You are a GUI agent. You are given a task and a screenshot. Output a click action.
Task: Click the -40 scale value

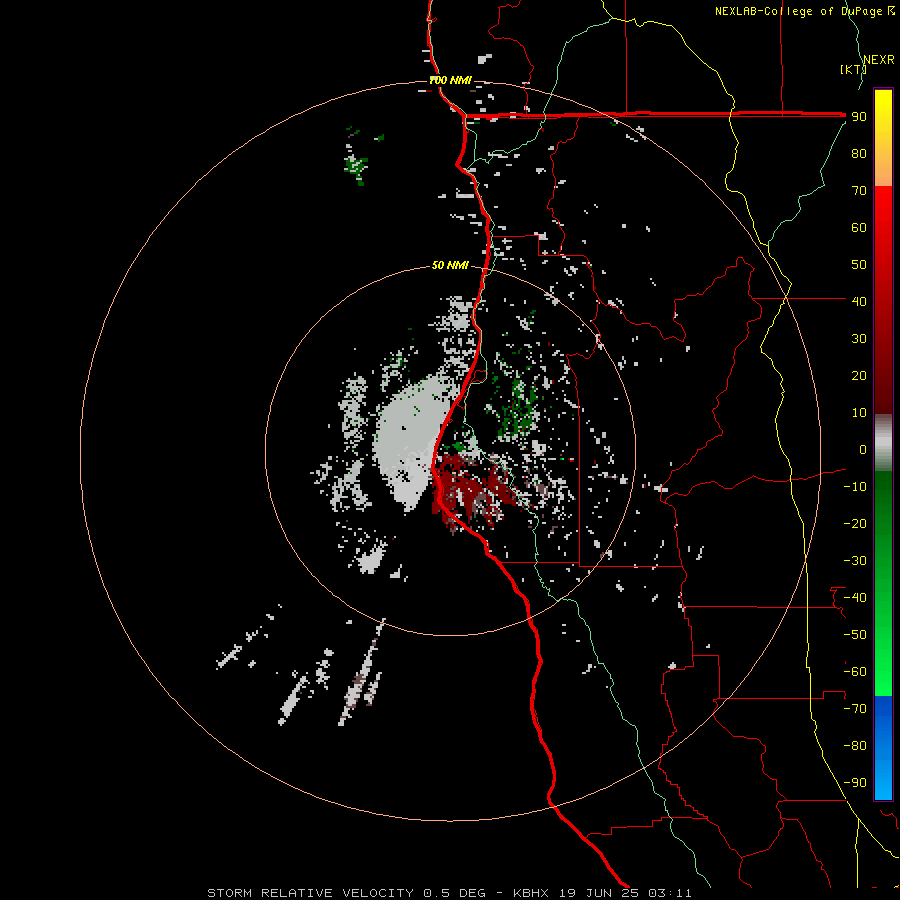855,598
